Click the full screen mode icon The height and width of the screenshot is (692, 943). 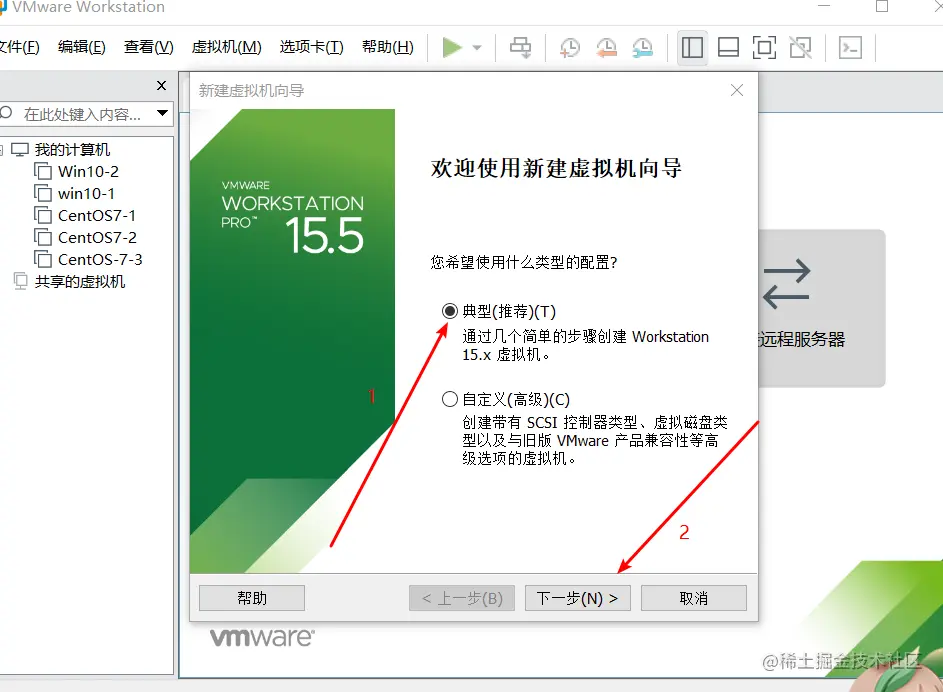(764, 47)
